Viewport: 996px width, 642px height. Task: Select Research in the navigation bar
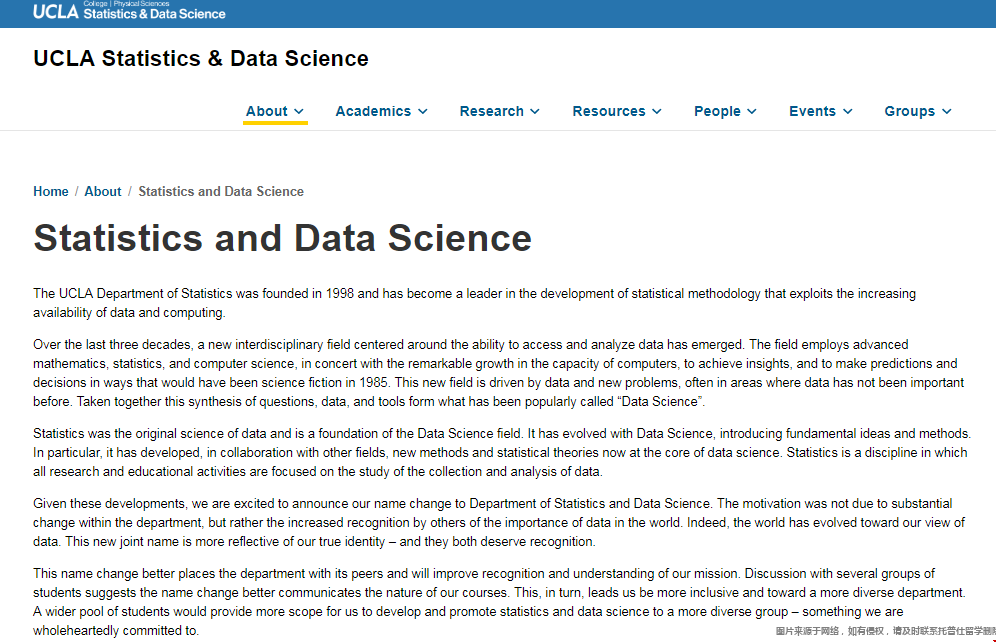[491, 111]
